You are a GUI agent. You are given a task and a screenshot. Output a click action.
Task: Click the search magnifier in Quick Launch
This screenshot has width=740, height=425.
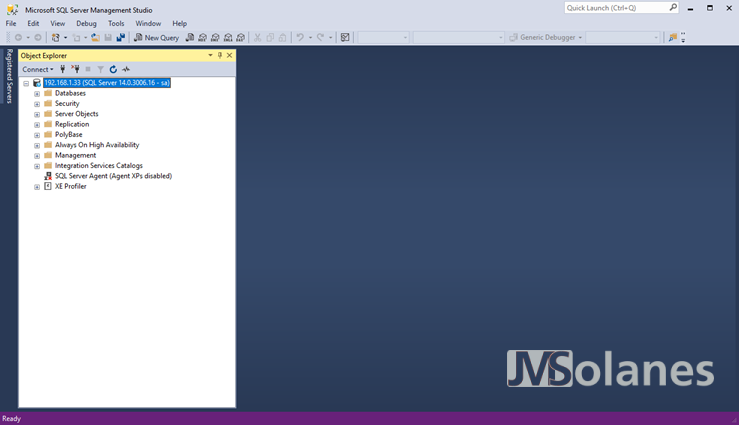pyautogui.click(x=673, y=8)
